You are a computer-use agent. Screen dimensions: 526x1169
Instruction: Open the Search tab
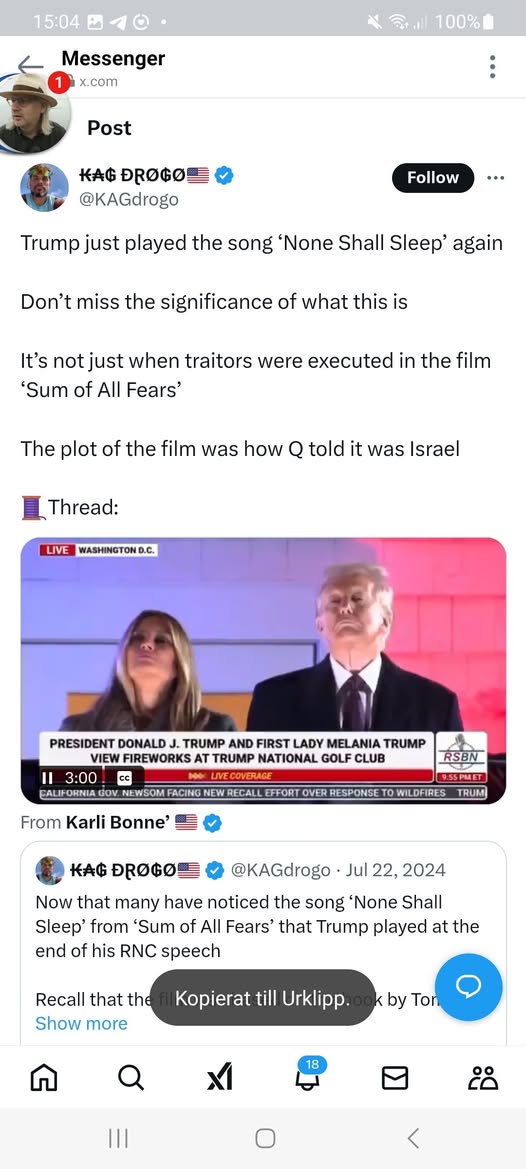click(131, 1077)
